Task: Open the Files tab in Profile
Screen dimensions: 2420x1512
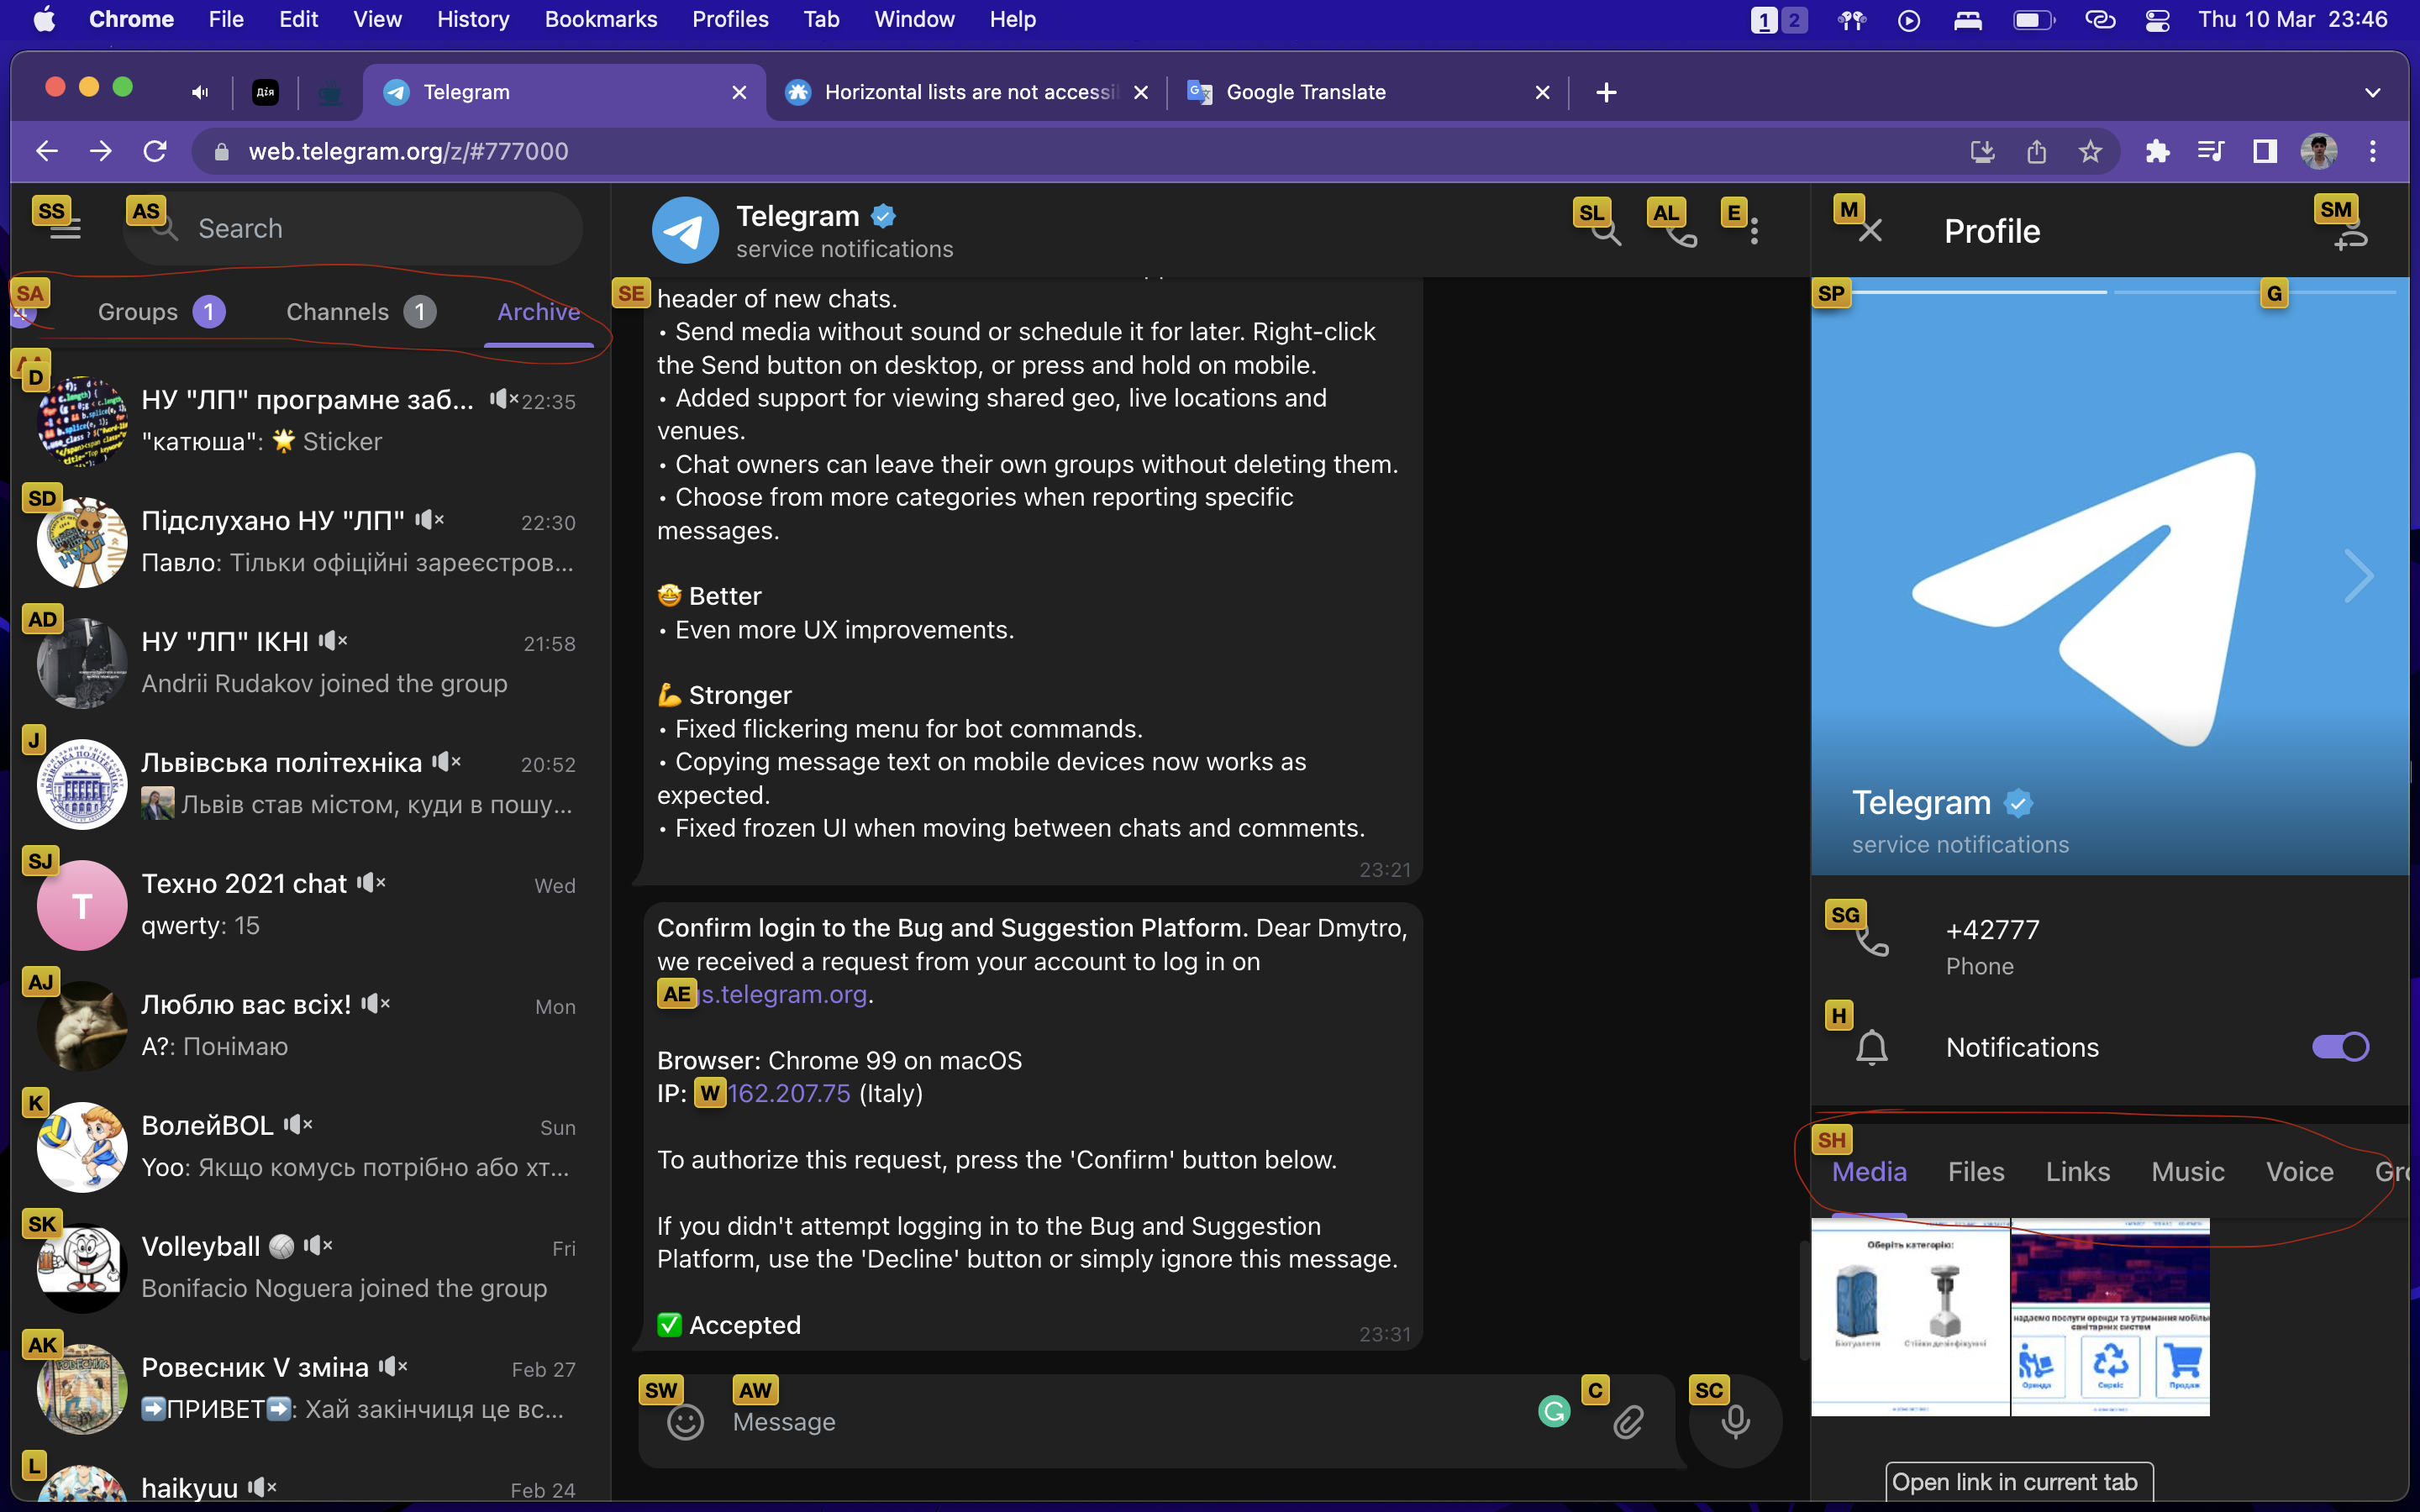Action: tap(1976, 1171)
